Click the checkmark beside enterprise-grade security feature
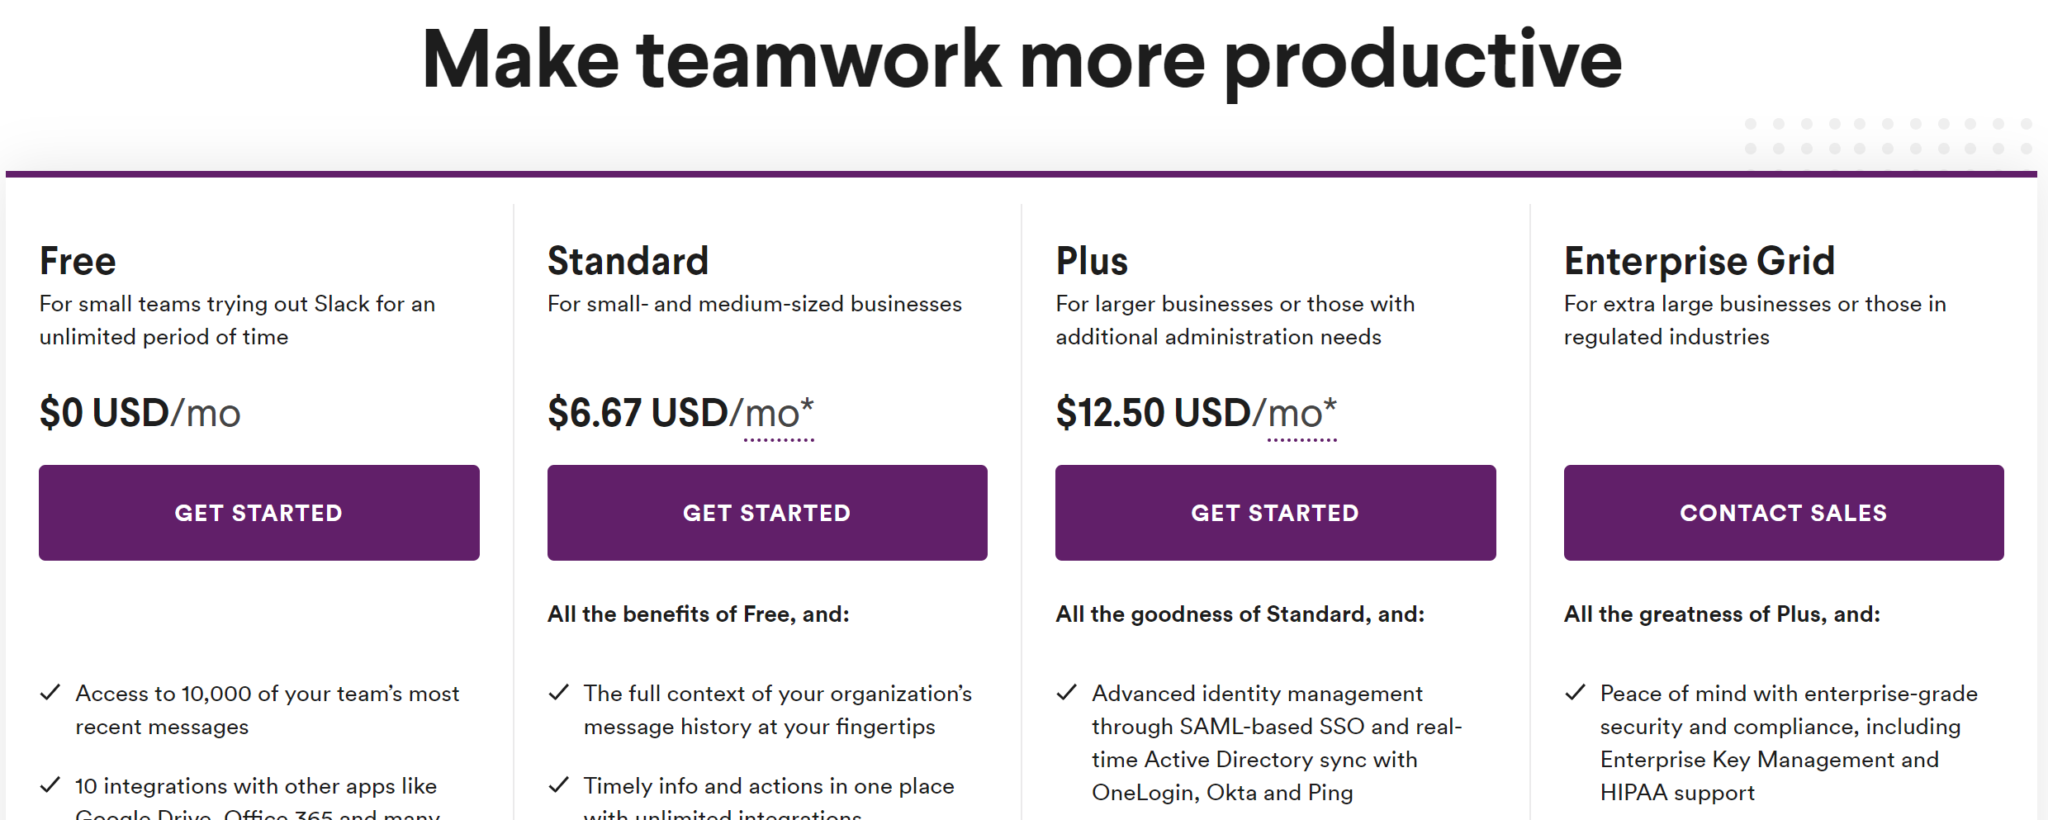 coord(1575,692)
